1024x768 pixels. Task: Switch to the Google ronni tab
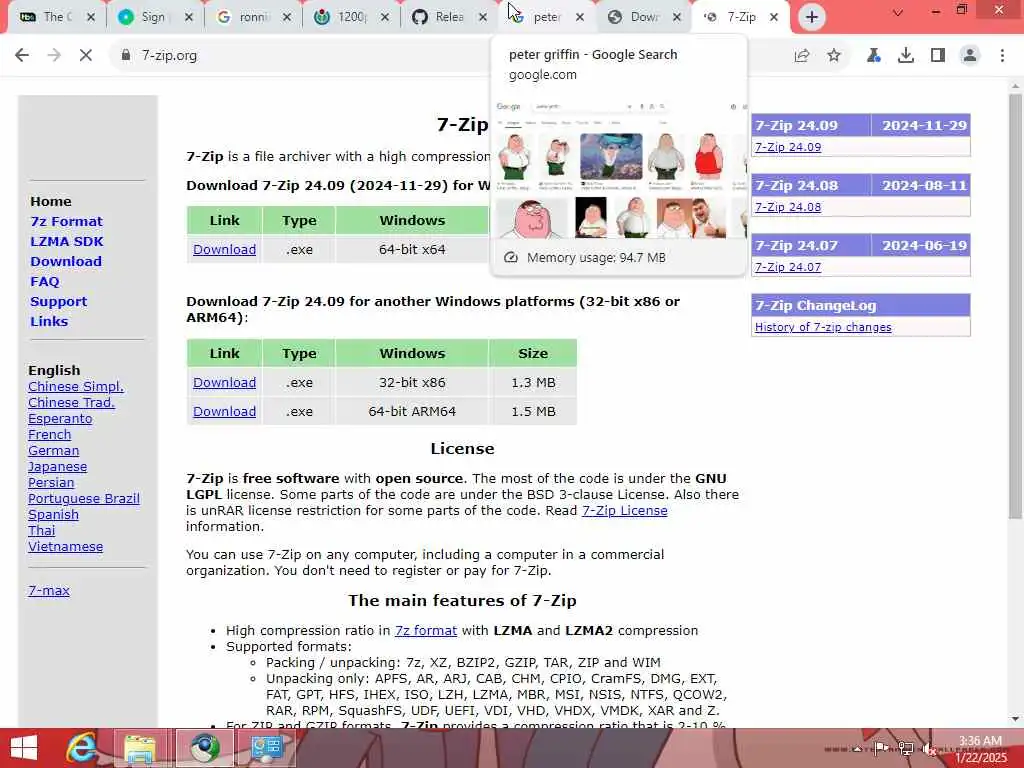tap(253, 17)
